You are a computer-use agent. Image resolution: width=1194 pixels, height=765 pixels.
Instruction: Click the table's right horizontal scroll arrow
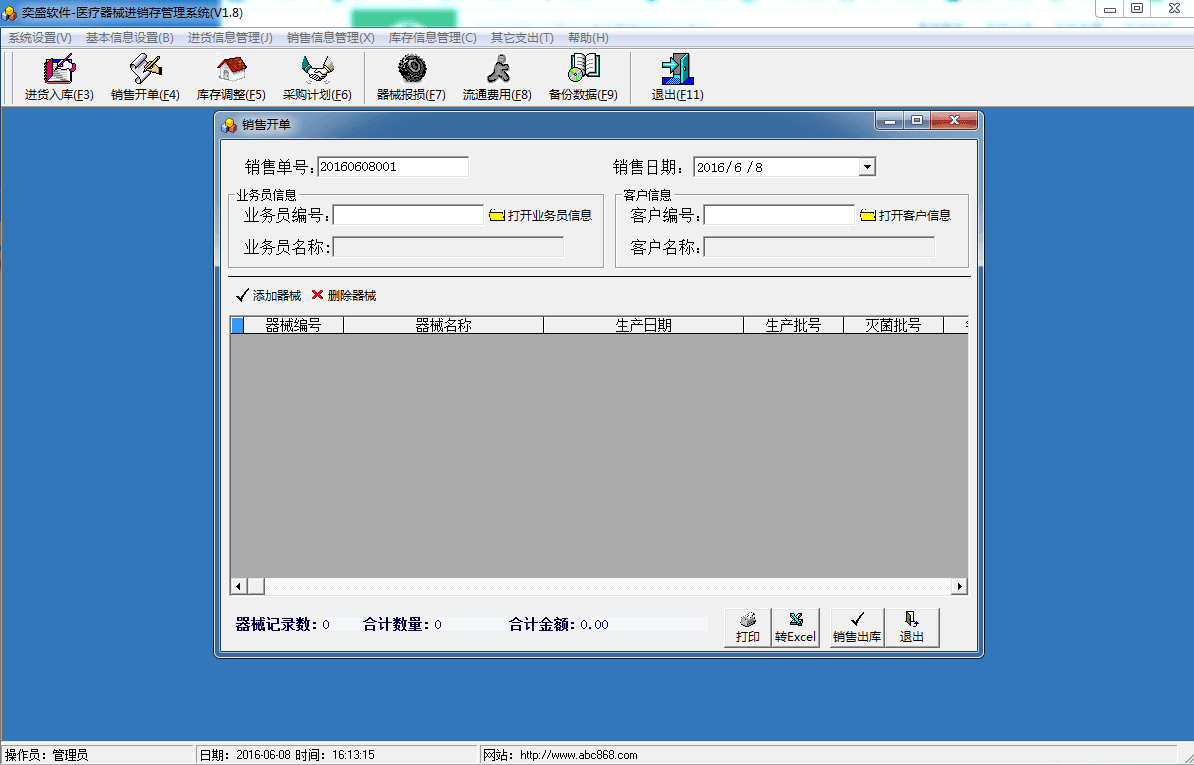point(959,586)
